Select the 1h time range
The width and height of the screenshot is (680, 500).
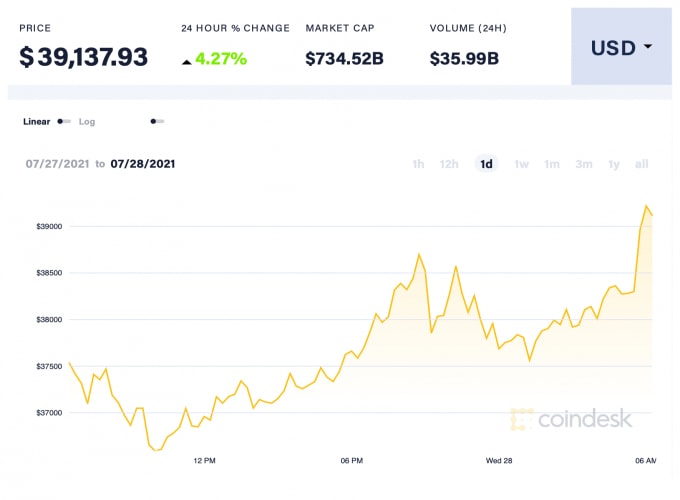[x=418, y=164]
